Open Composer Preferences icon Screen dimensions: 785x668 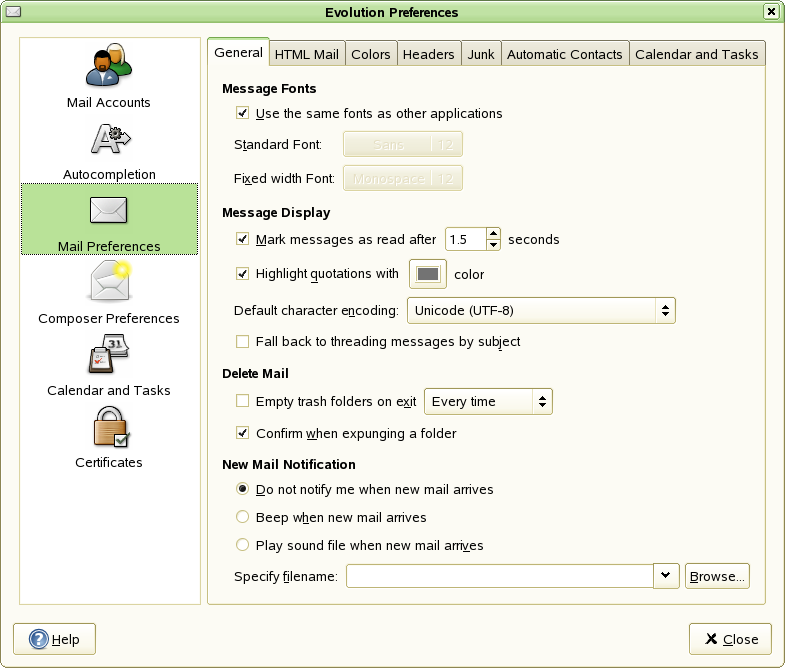coord(108,283)
